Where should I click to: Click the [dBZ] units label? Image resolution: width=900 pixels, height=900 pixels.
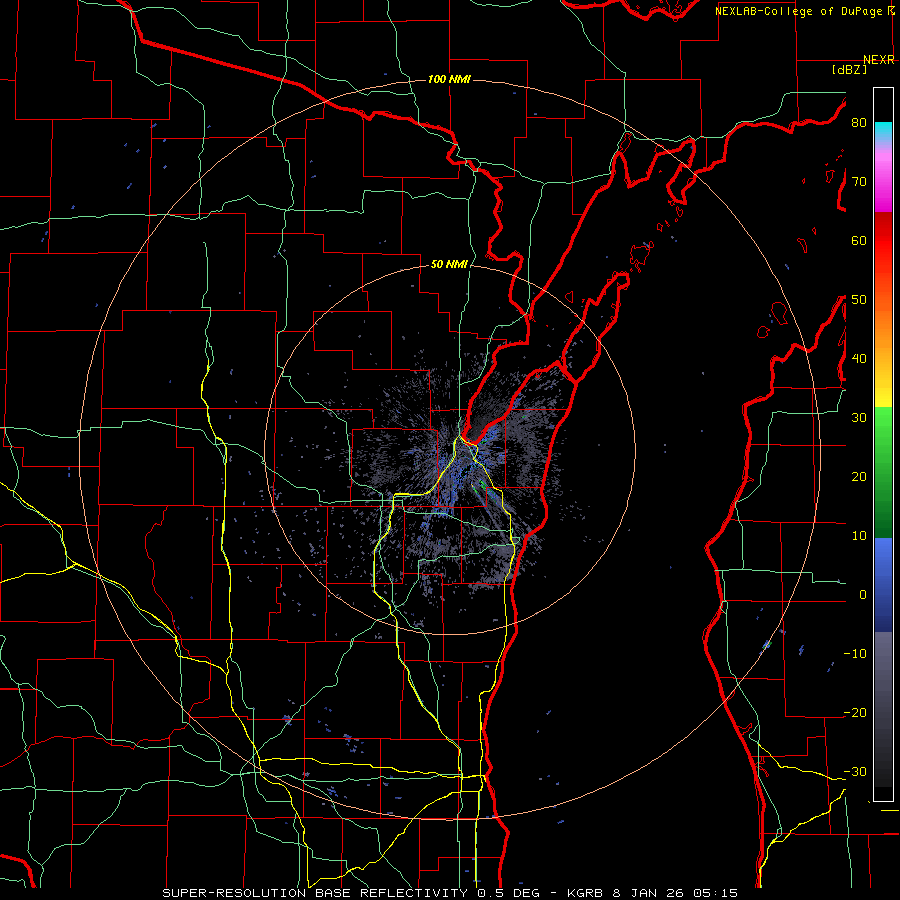(x=849, y=70)
